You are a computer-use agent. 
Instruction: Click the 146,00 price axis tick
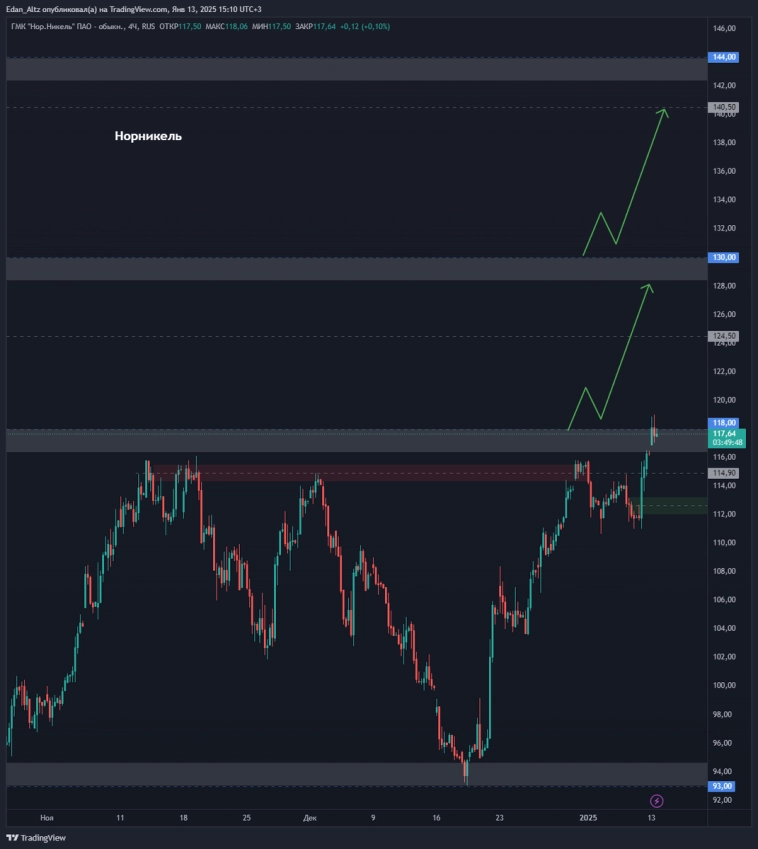pyautogui.click(x=724, y=28)
